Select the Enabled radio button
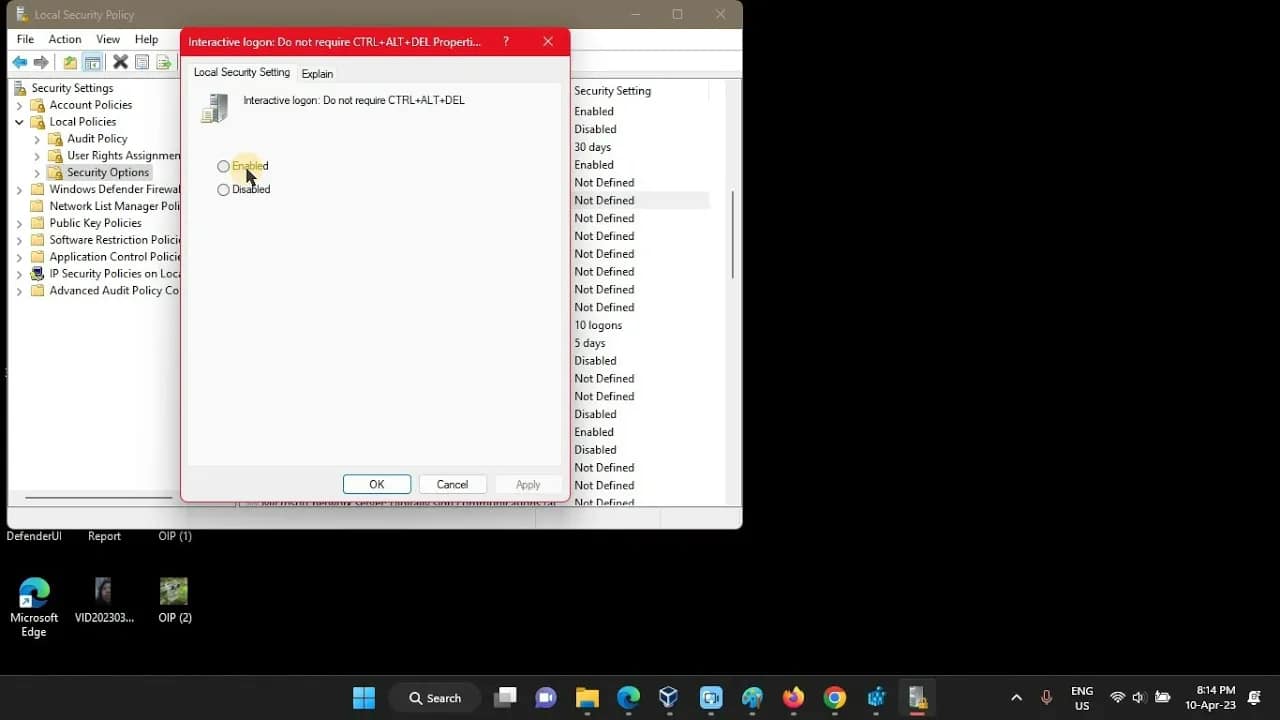This screenshot has width=1280, height=720. pyautogui.click(x=223, y=166)
